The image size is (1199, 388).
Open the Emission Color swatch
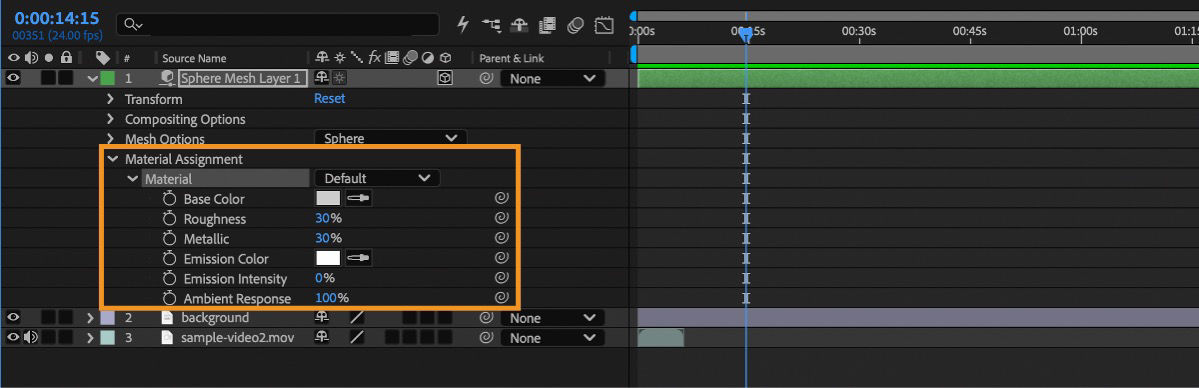[328, 258]
